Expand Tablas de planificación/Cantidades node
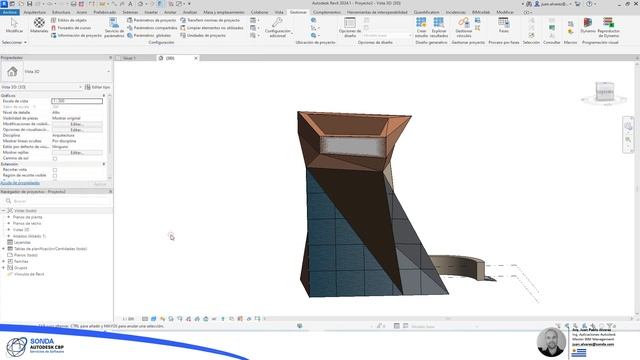The width and height of the screenshot is (640, 360). (x=4, y=249)
